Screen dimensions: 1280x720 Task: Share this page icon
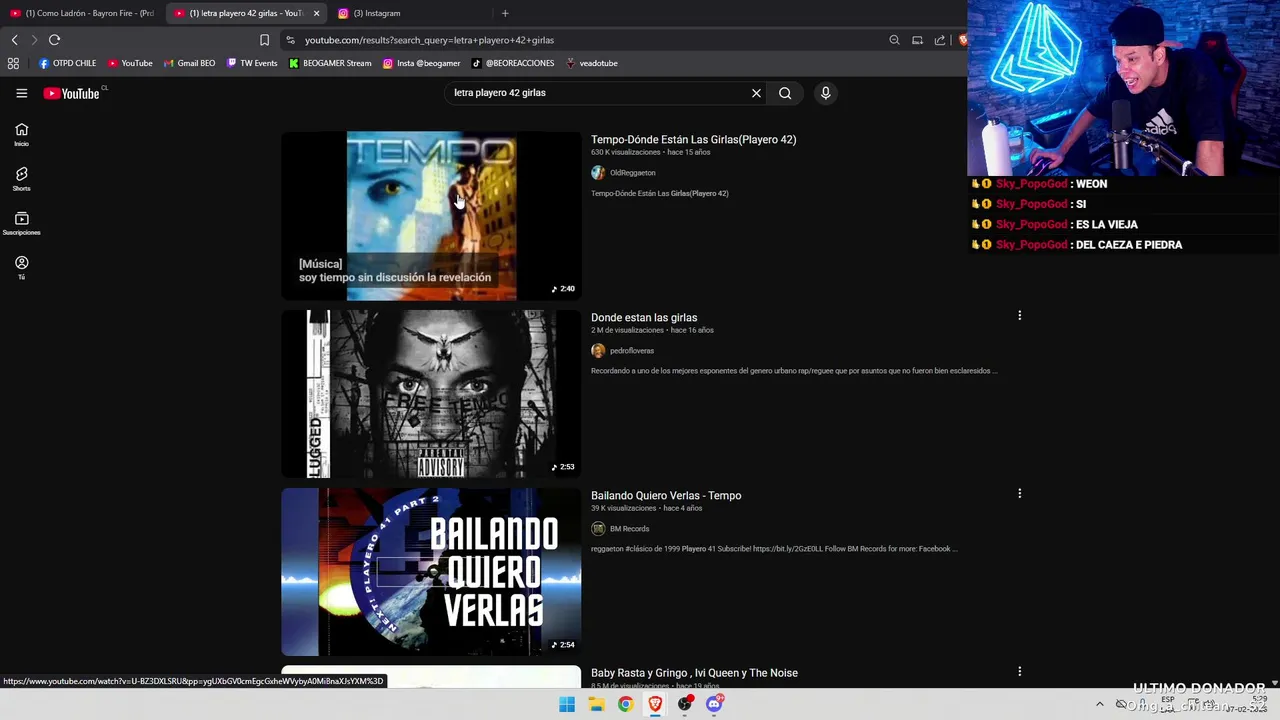pos(940,40)
